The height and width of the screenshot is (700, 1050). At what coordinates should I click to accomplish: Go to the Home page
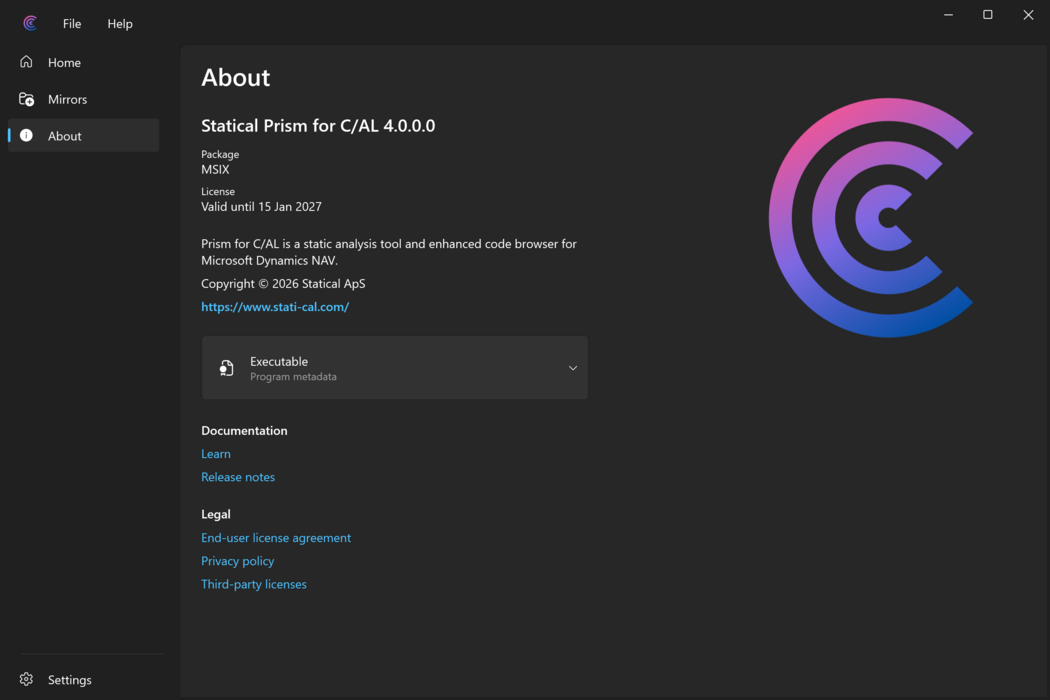84,62
